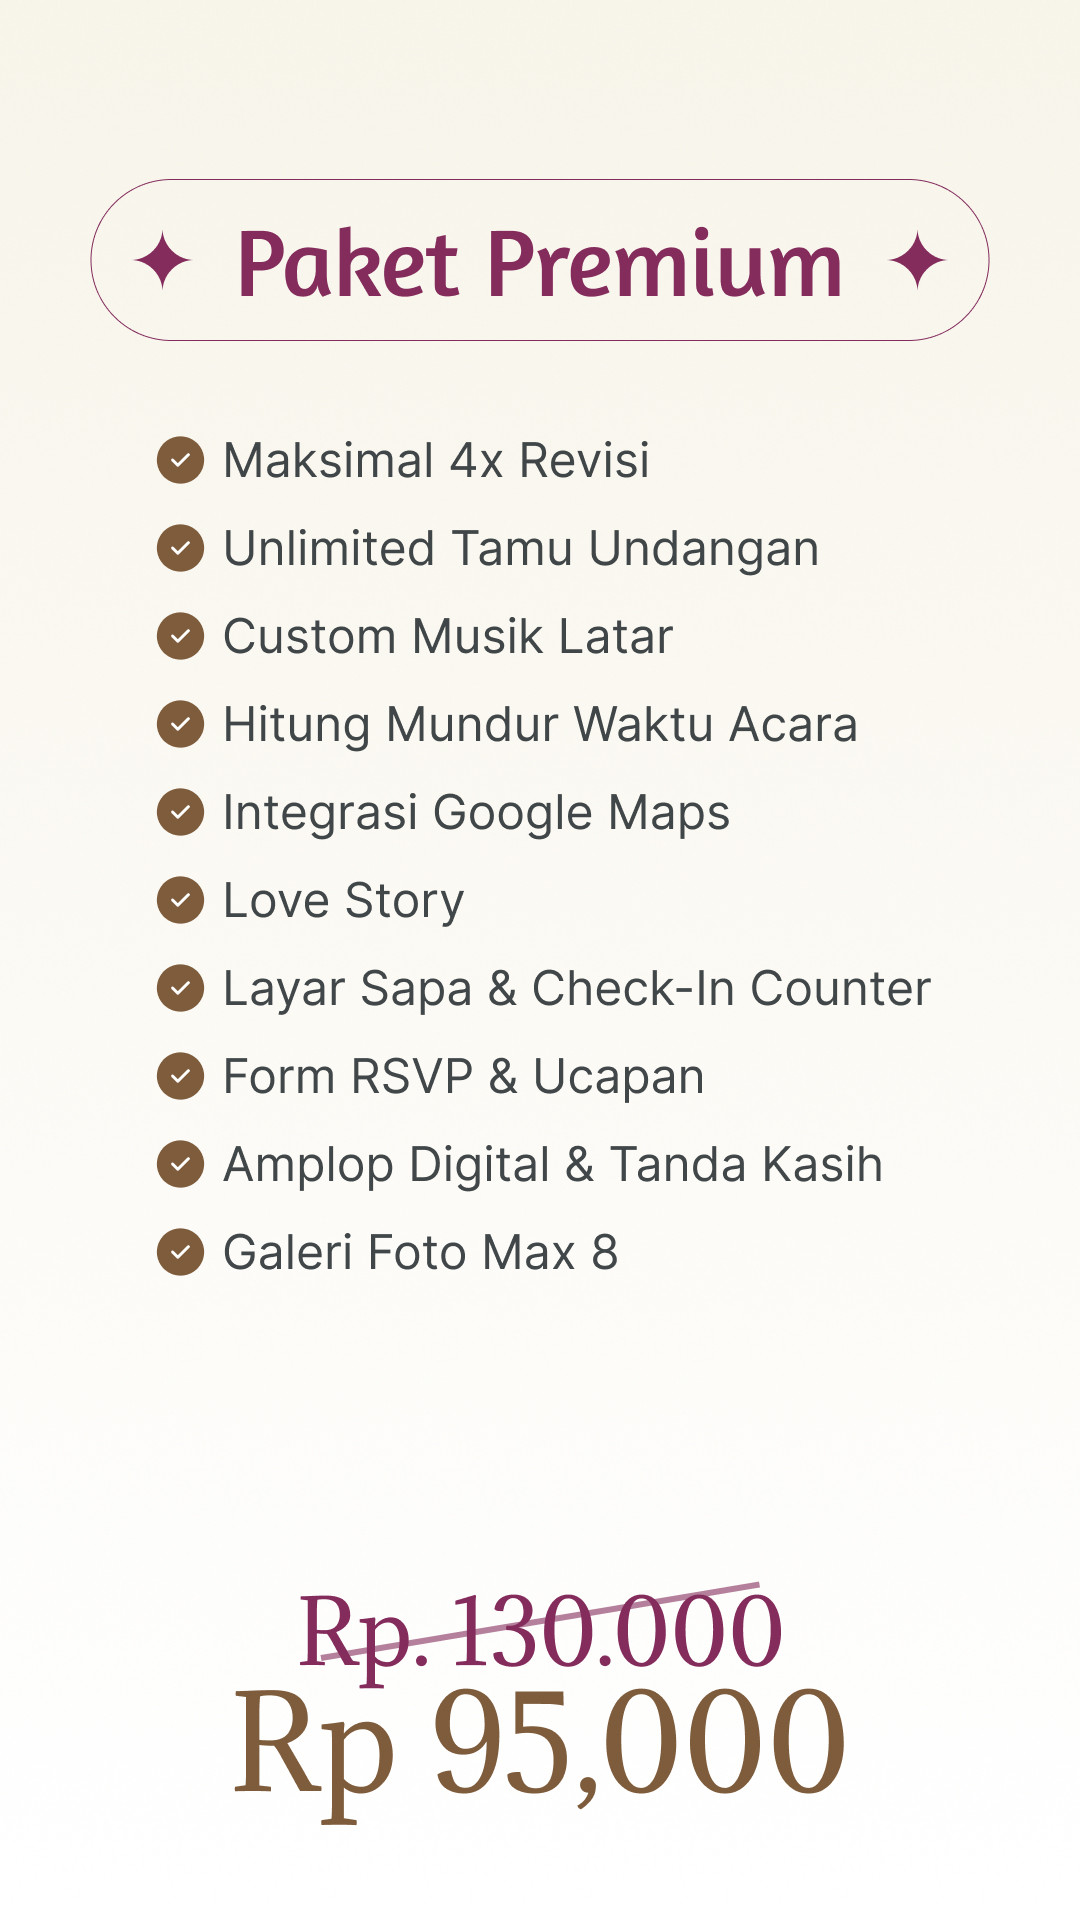This screenshot has height=1920, width=1080.
Task: Select the Unlimited Tamu Undangan feature text
Action: pyautogui.click(x=521, y=549)
